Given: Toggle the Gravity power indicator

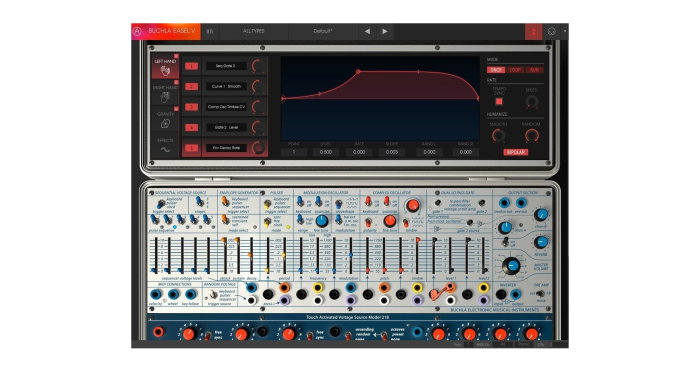Looking at the screenshot, I should [x=176, y=109].
